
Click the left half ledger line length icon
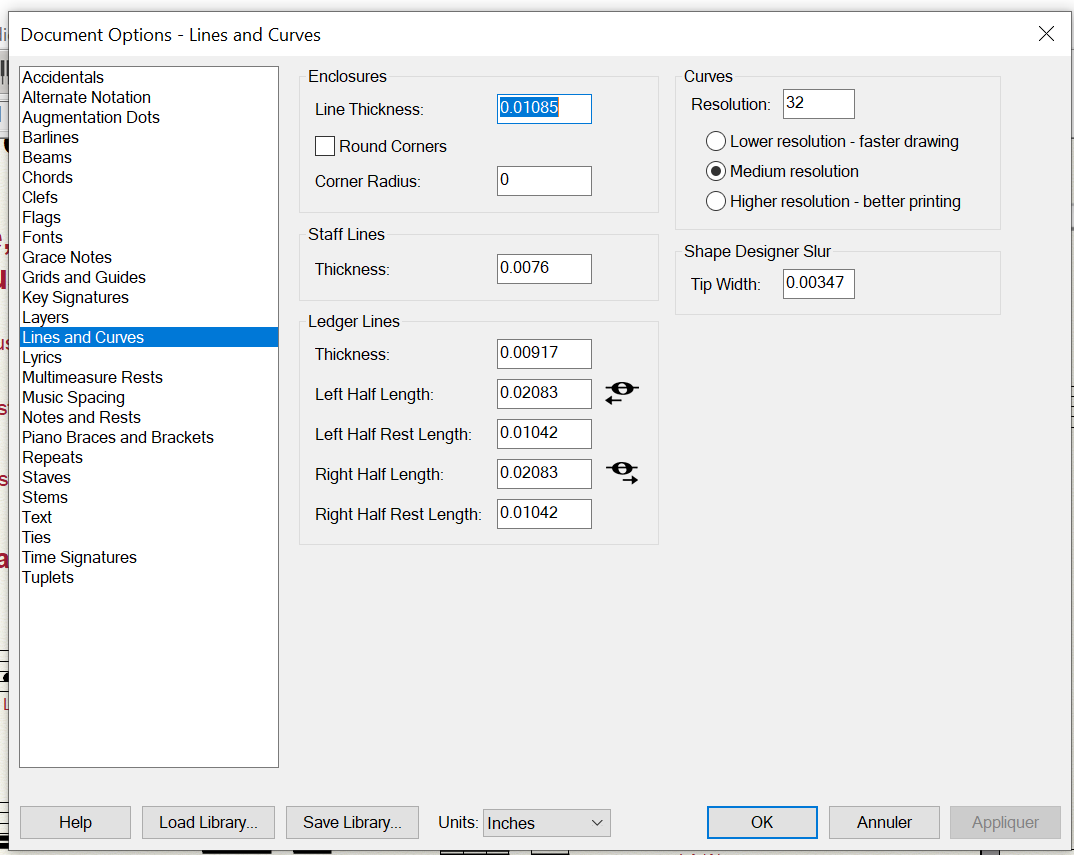coord(621,393)
